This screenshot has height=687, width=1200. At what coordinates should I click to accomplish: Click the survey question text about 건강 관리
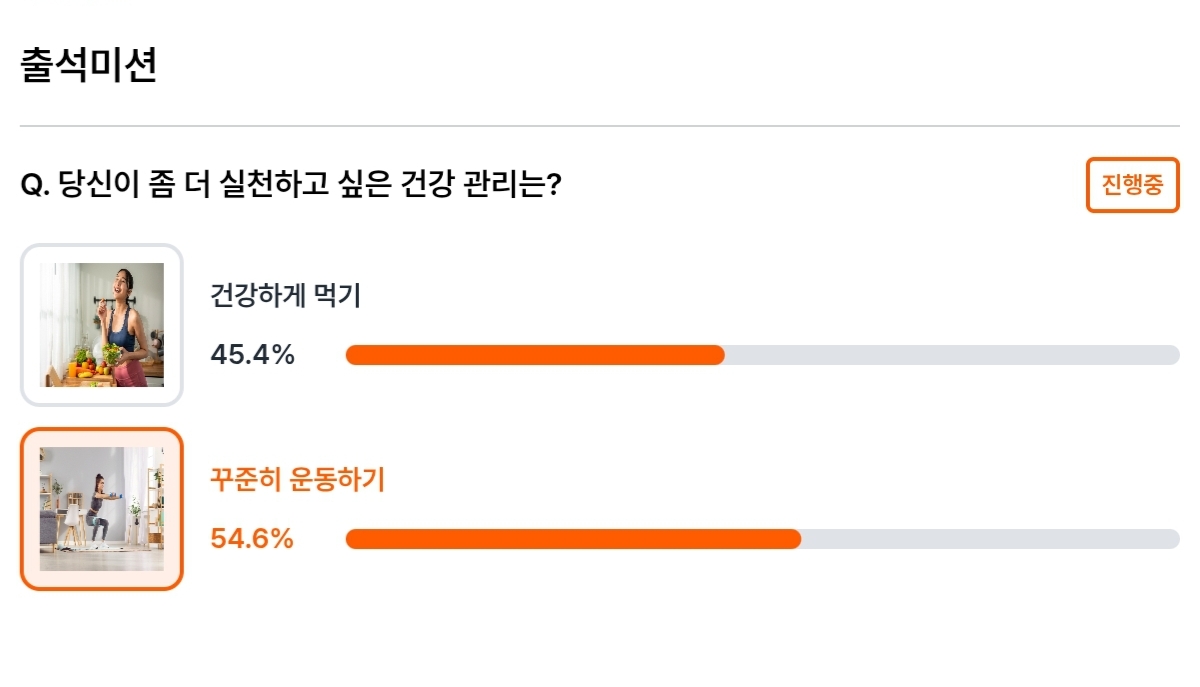point(290,185)
